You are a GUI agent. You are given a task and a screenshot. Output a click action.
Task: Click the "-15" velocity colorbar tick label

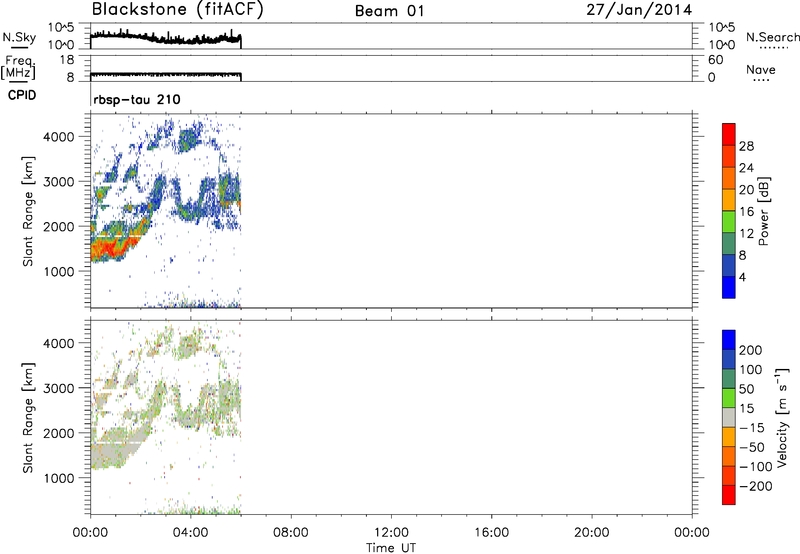[752, 428]
